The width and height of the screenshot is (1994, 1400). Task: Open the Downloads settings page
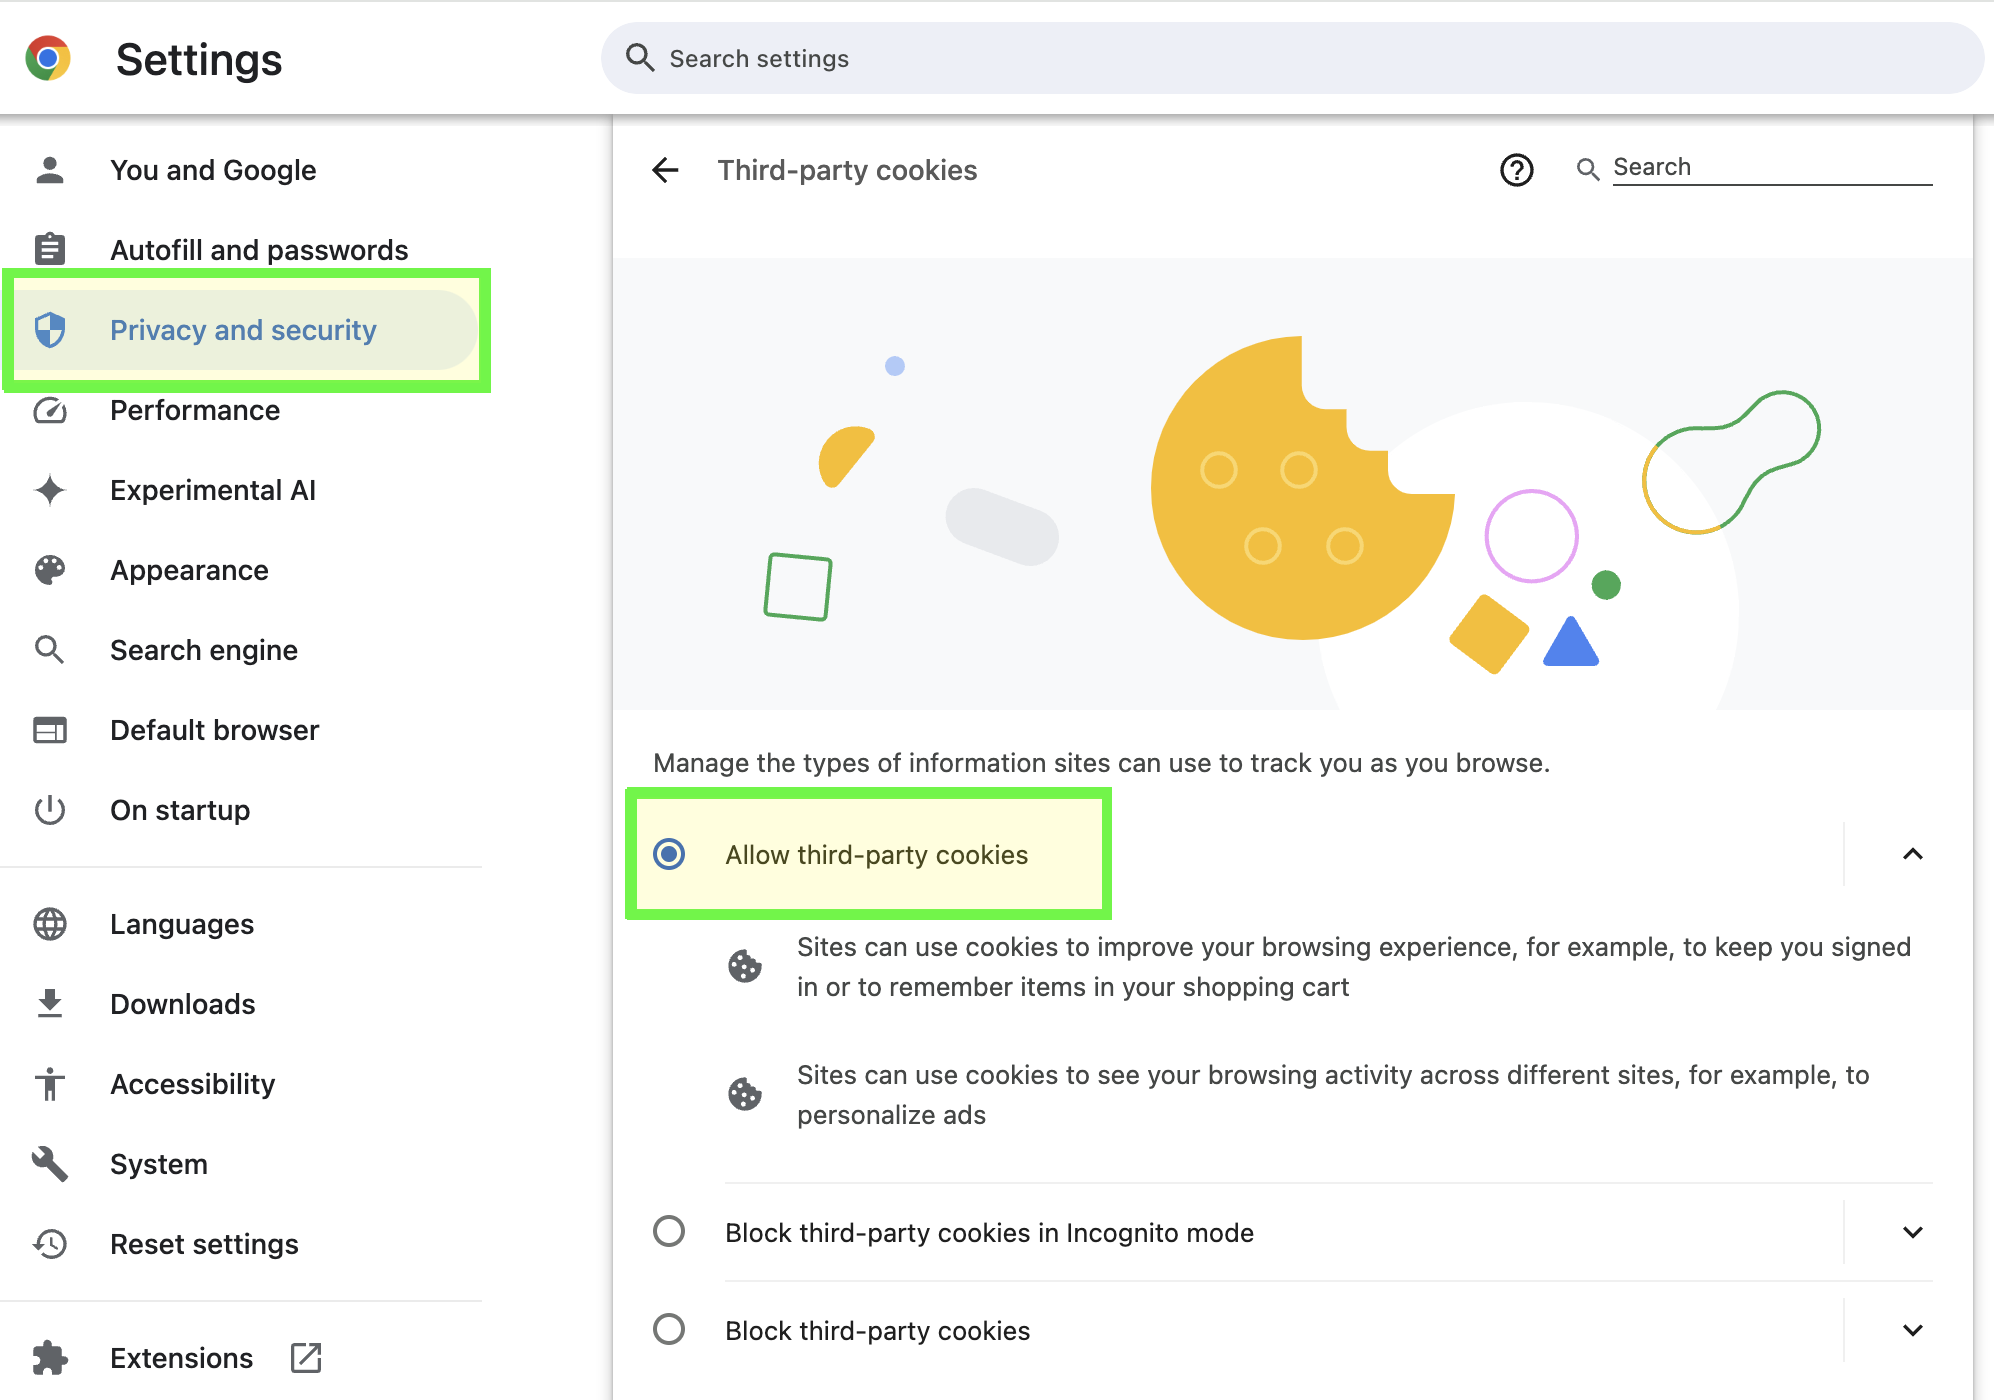(x=183, y=1004)
